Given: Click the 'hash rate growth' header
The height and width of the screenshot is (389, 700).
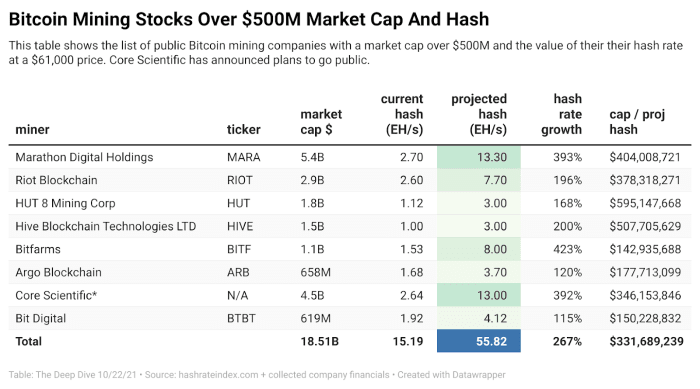Looking at the screenshot, I should point(562,114).
